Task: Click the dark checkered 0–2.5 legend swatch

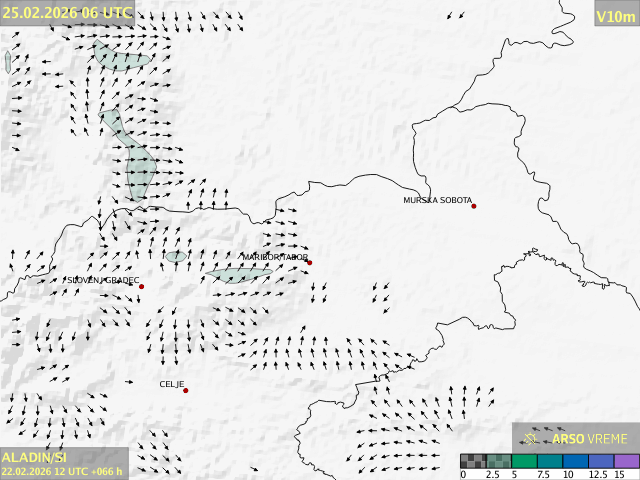Action: 474,461
